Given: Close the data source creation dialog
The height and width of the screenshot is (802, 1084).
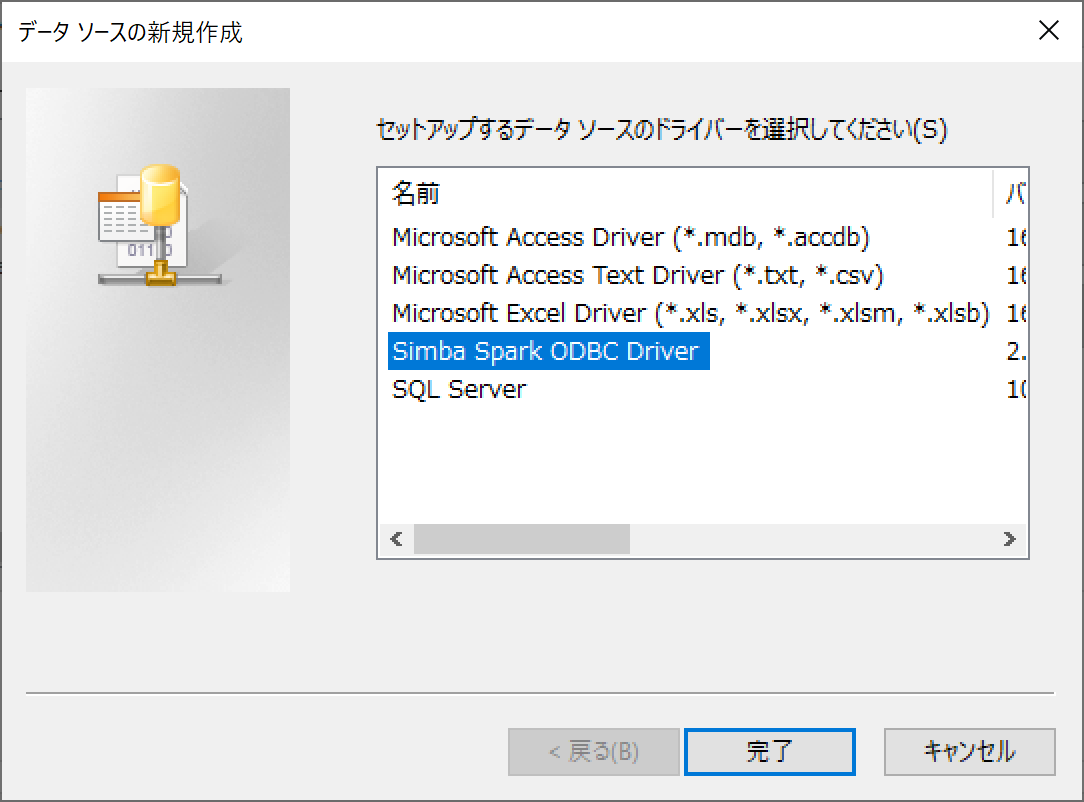Looking at the screenshot, I should [1048, 31].
